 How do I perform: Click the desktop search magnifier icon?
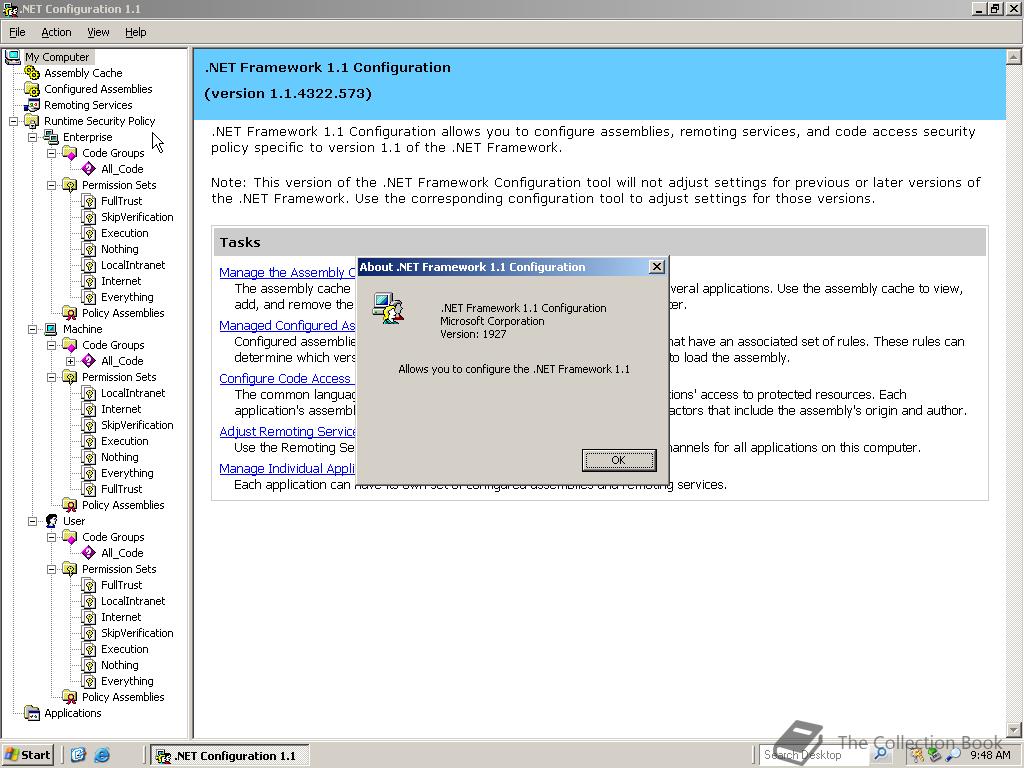pyautogui.click(x=880, y=754)
